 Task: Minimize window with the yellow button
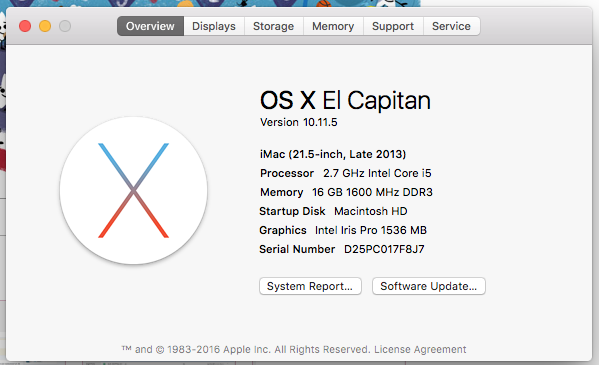coord(45,26)
